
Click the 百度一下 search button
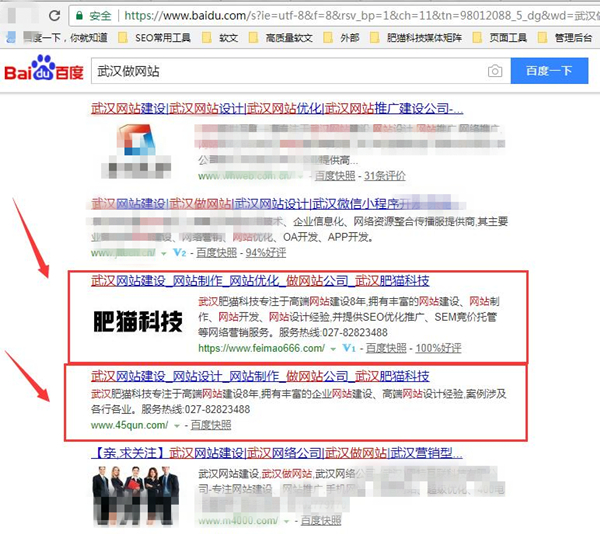tap(549, 71)
